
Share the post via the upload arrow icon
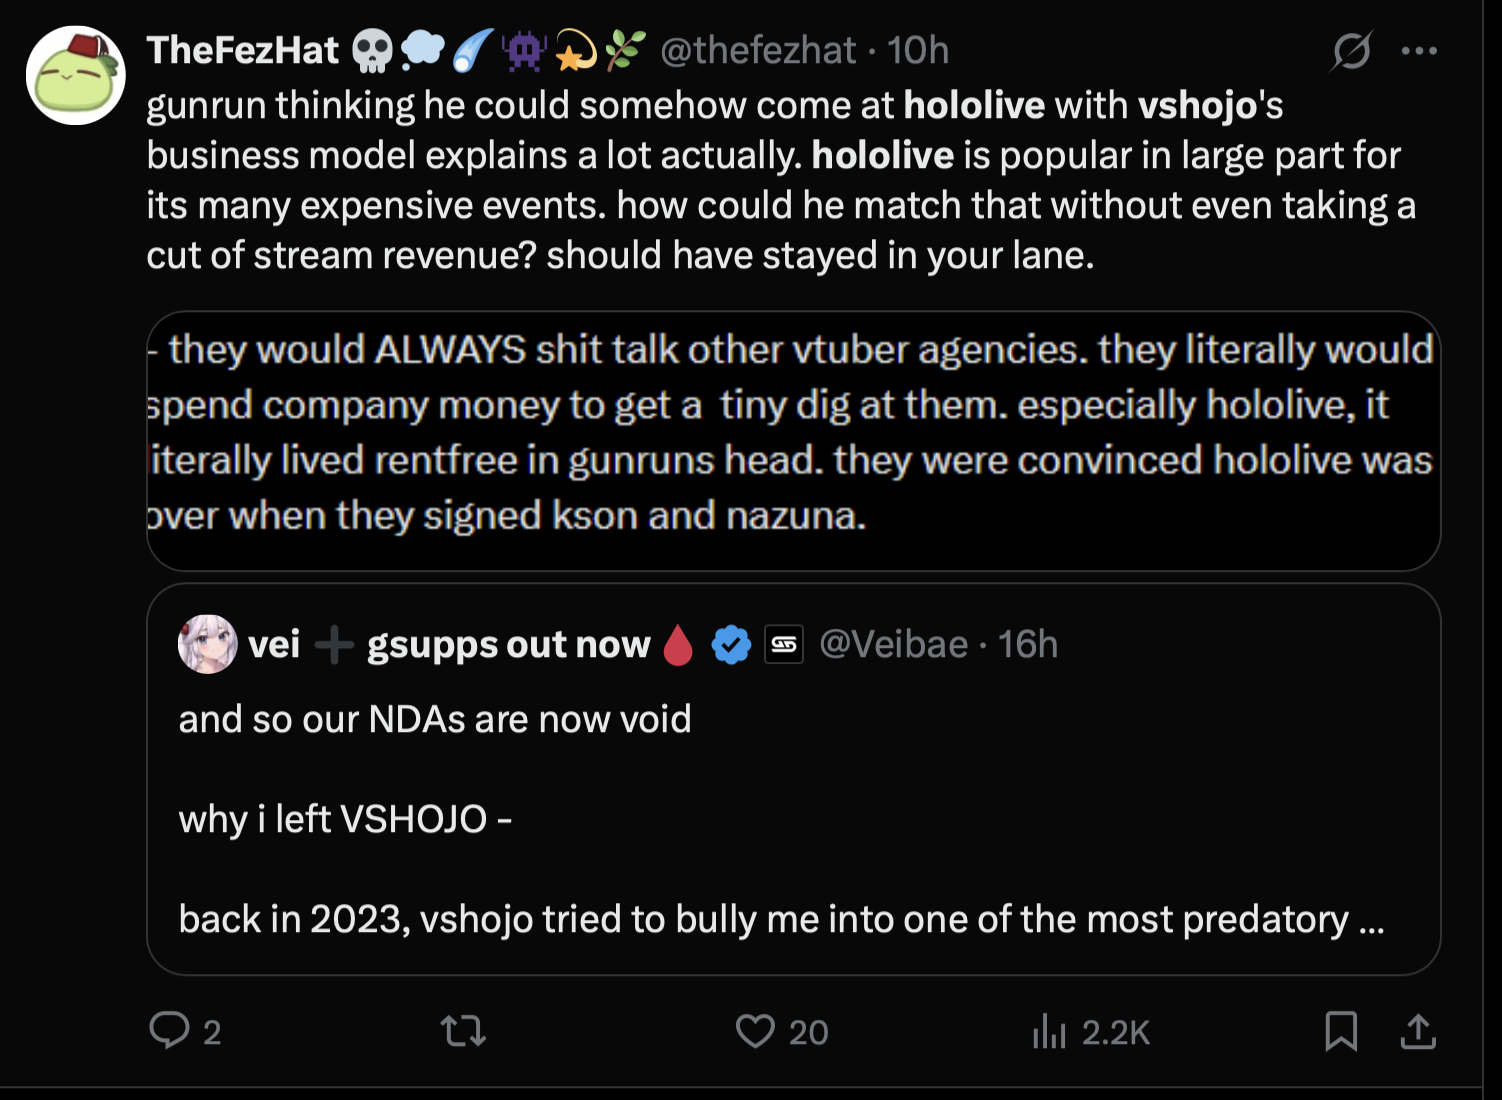[1418, 1031]
